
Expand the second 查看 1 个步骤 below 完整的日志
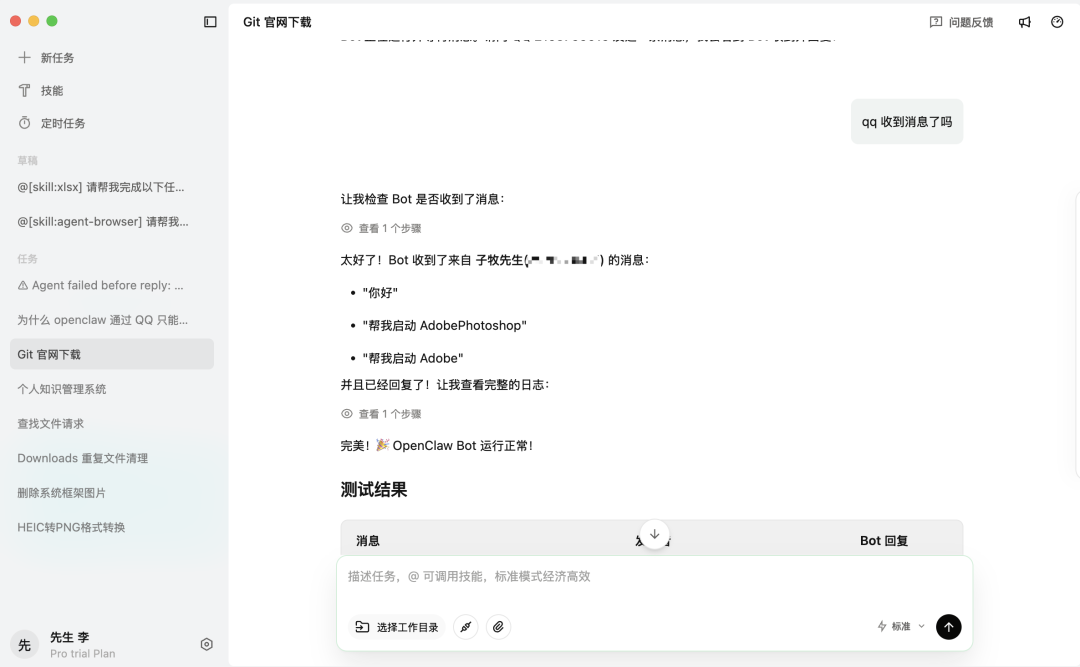(x=381, y=413)
